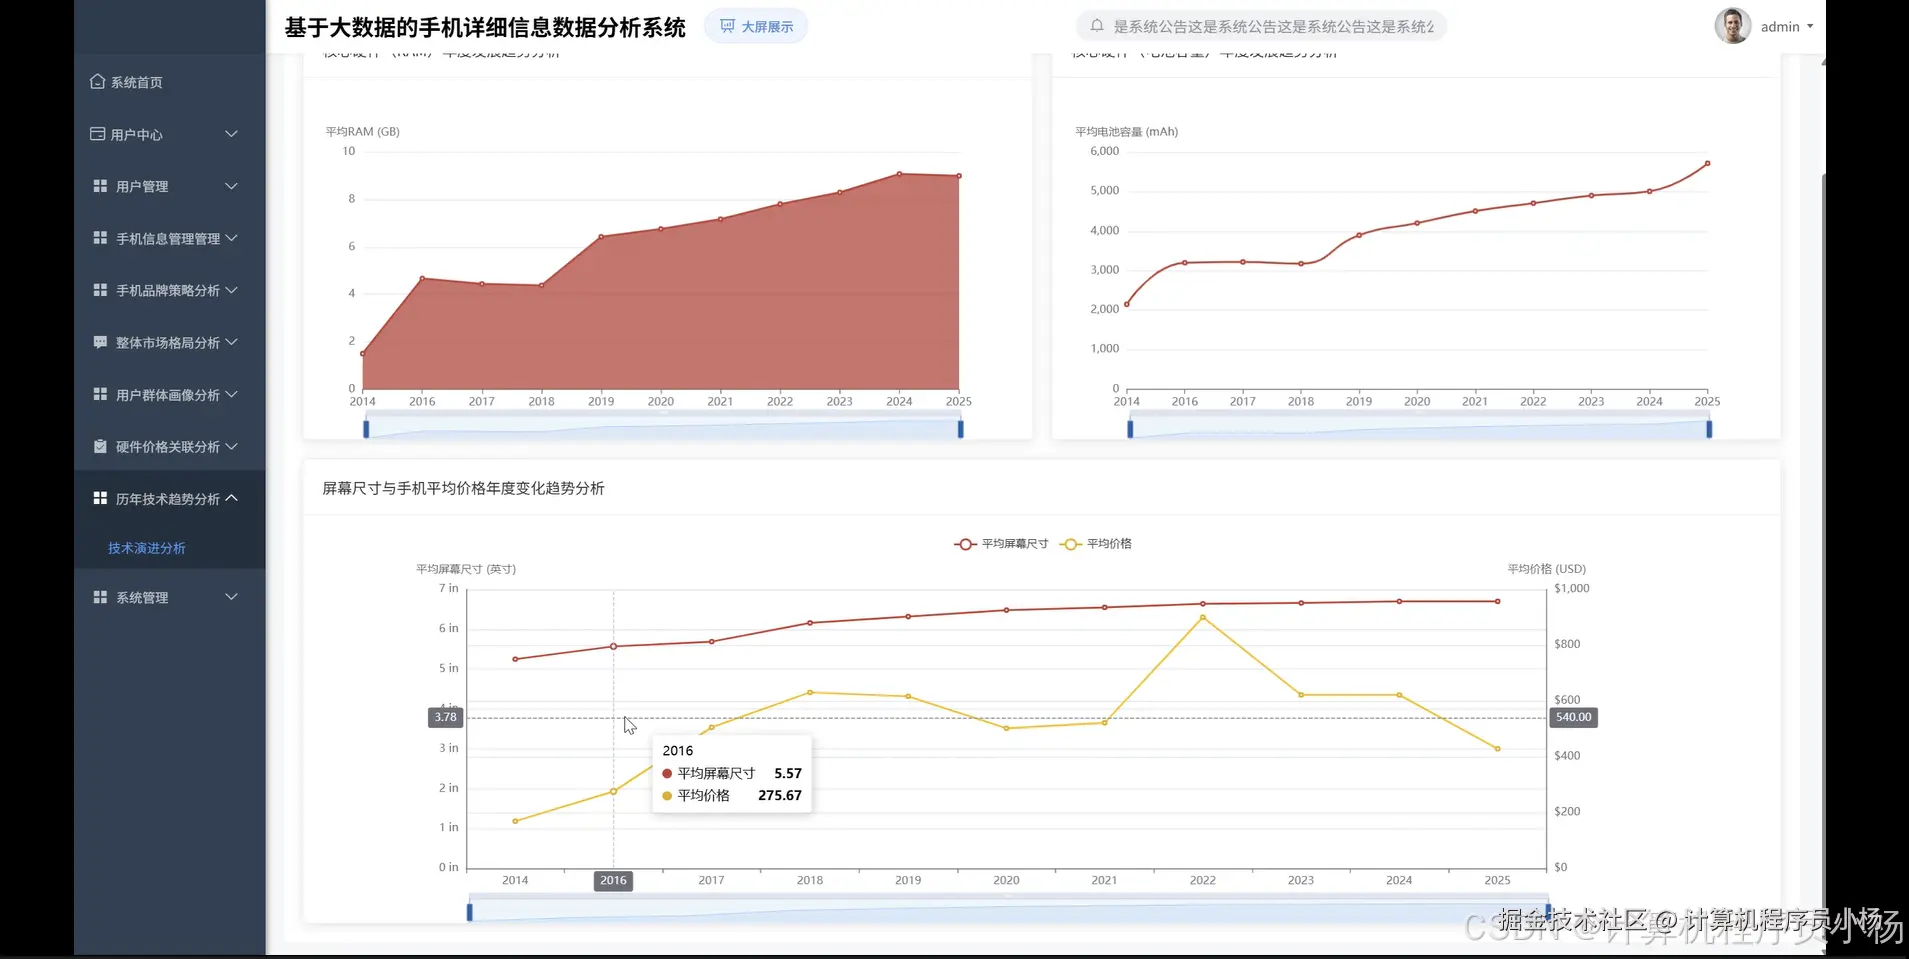Collapse 历年技术趋势分析 chevron
This screenshot has height=959, width=1909.
pos(231,498)
